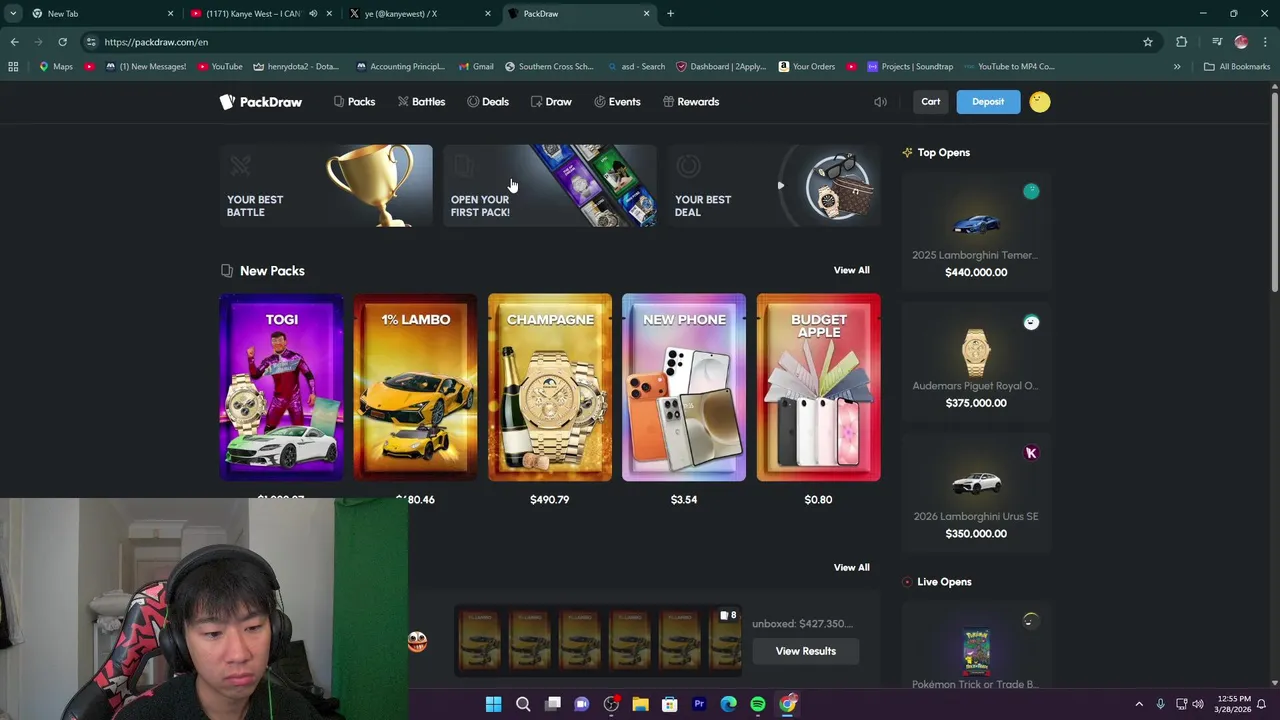The height and width of the screenshot is (720, 1280).
Task: Open File Explorer from the taskbar
Action: (640, 704)
